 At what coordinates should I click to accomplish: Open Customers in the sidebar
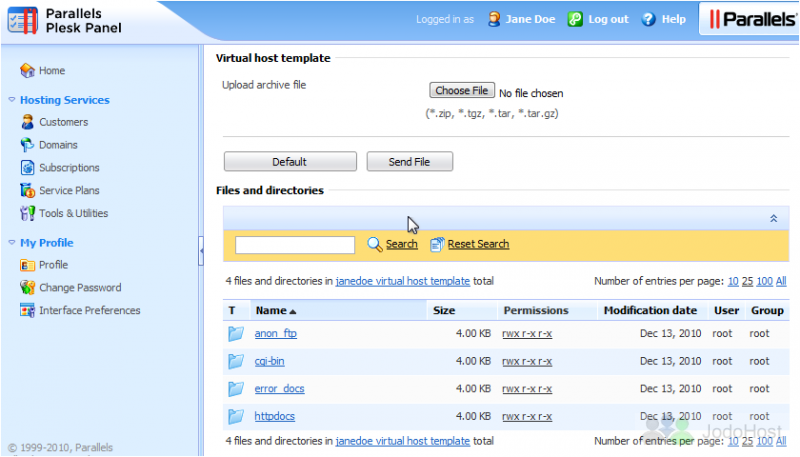pyautogui.click(x=64, y=122)
